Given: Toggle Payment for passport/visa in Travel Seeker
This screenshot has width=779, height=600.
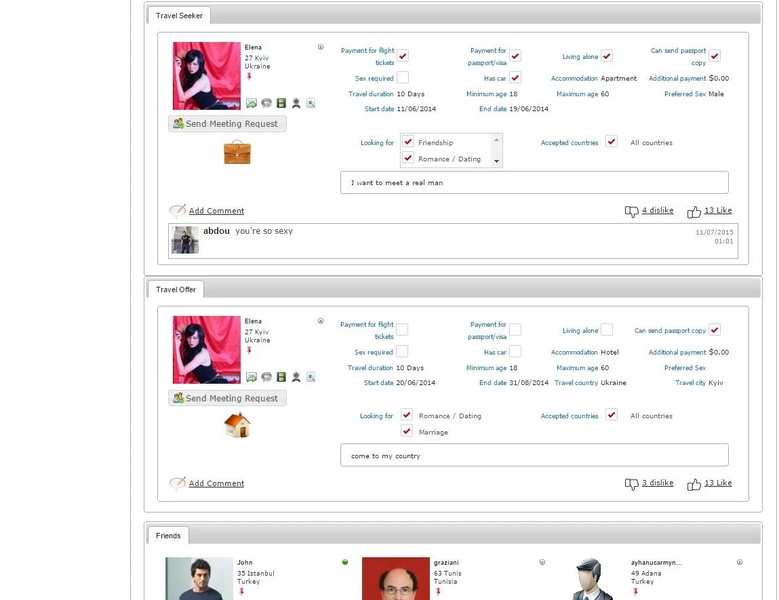Looking at the screenshot, I should [515, 56].
